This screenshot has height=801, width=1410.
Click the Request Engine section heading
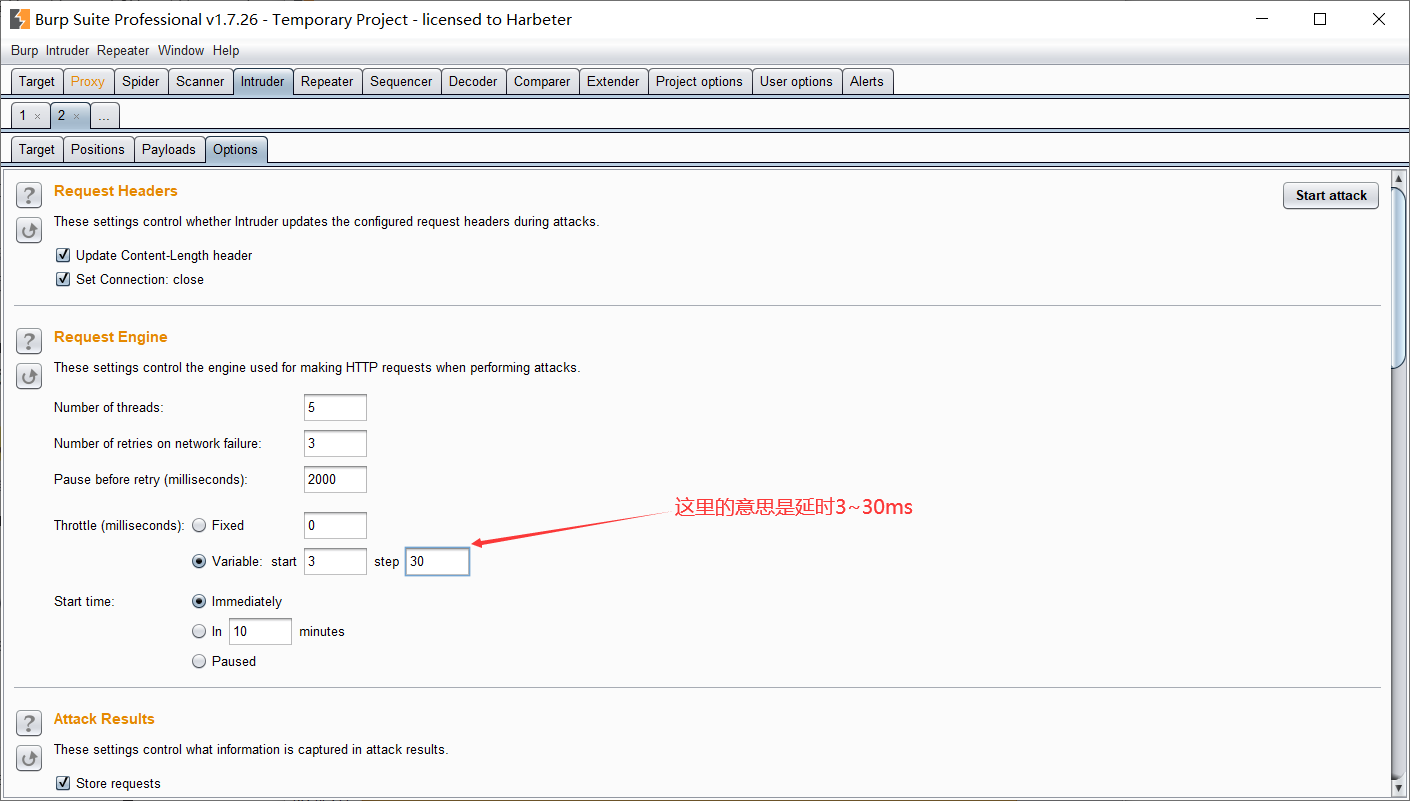[111, 337]
